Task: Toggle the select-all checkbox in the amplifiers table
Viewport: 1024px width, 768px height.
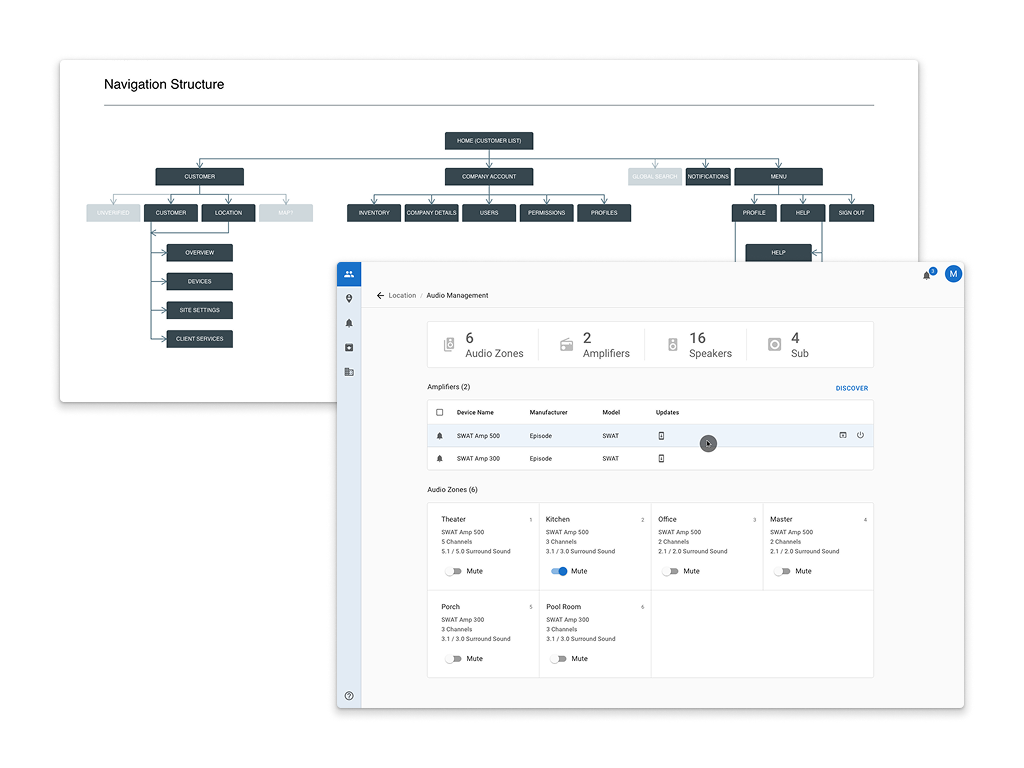Action: (437, 412)
